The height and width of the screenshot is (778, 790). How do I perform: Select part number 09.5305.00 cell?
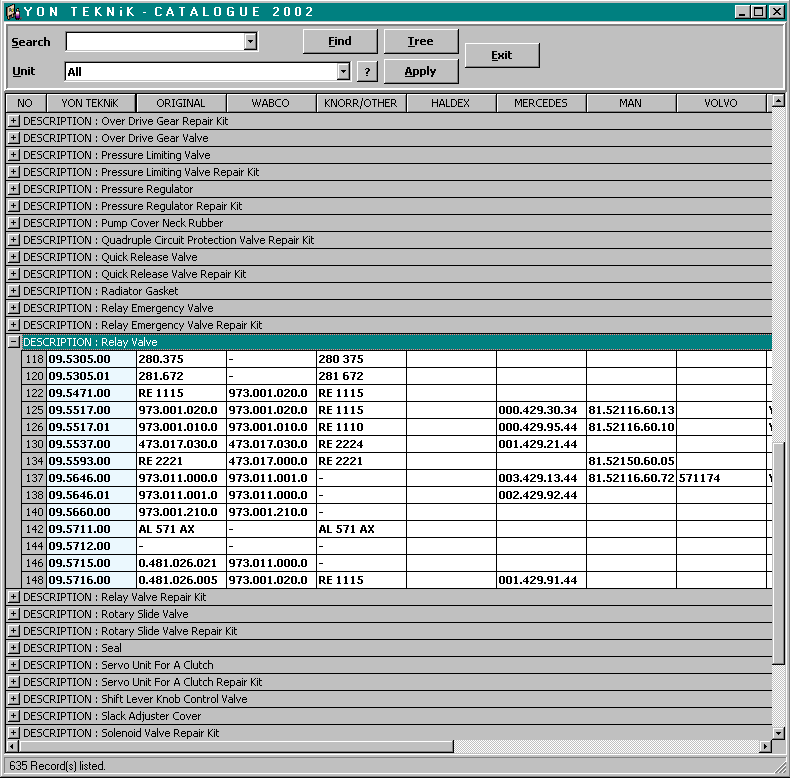(91, 359)
